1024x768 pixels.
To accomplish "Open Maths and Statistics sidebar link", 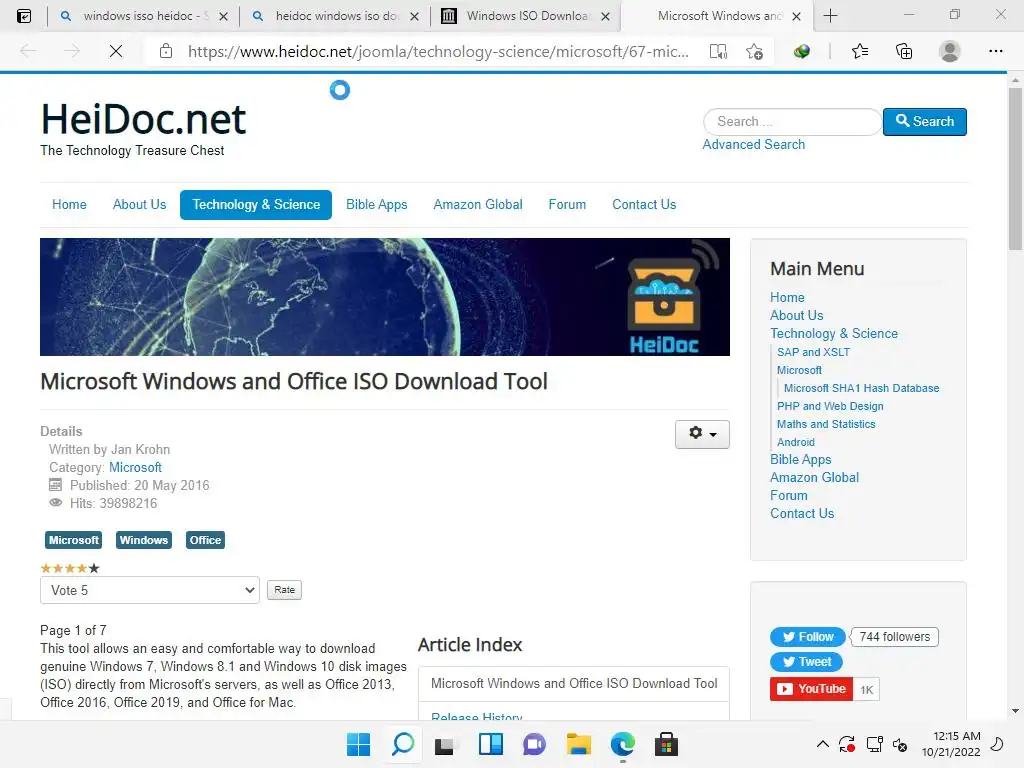I will 826,424.
